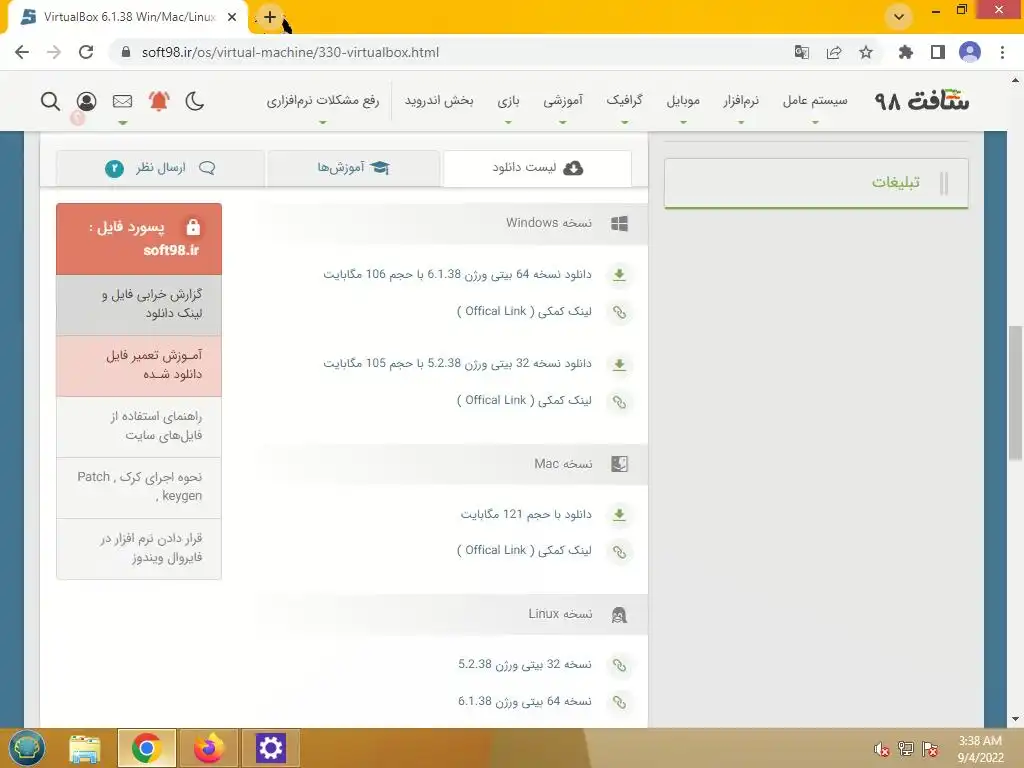Click the Windows logo section icon

[619, 224]
